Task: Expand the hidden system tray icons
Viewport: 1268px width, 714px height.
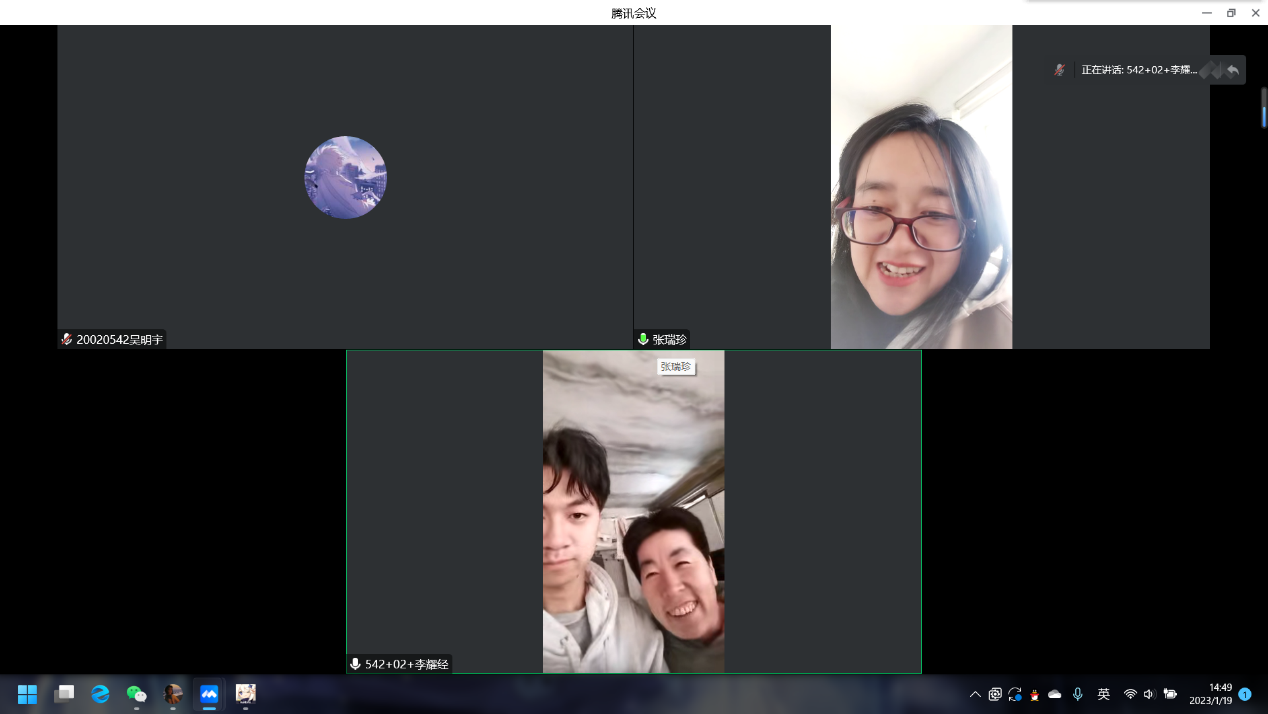Action: [975, 694]
